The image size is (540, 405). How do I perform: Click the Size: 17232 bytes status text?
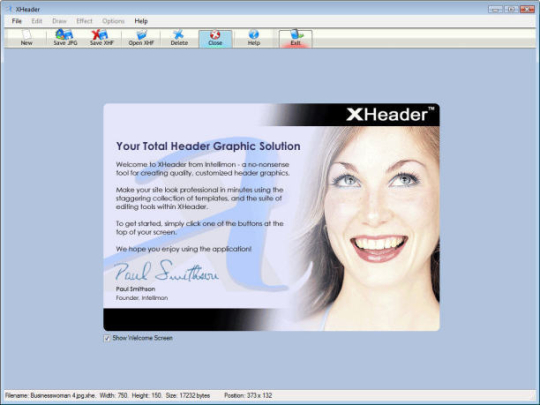[x=188, y=395]
